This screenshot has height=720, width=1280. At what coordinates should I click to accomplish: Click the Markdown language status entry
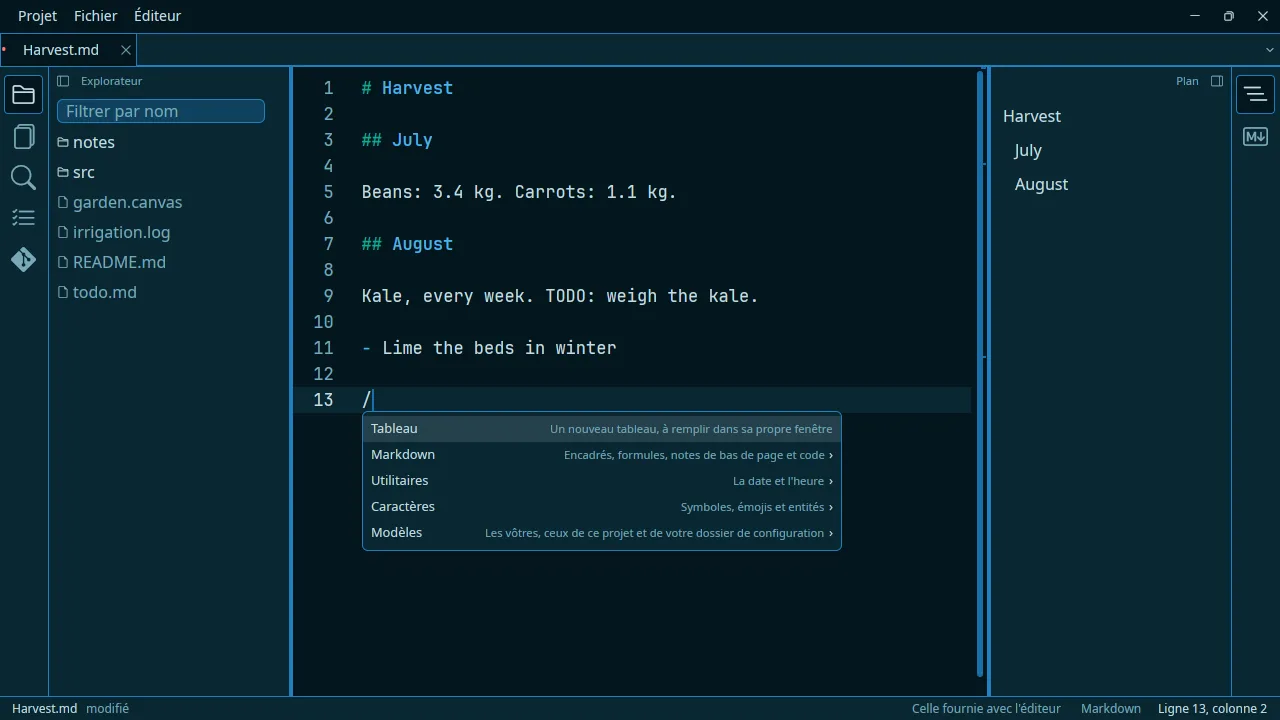point(1111,708)
